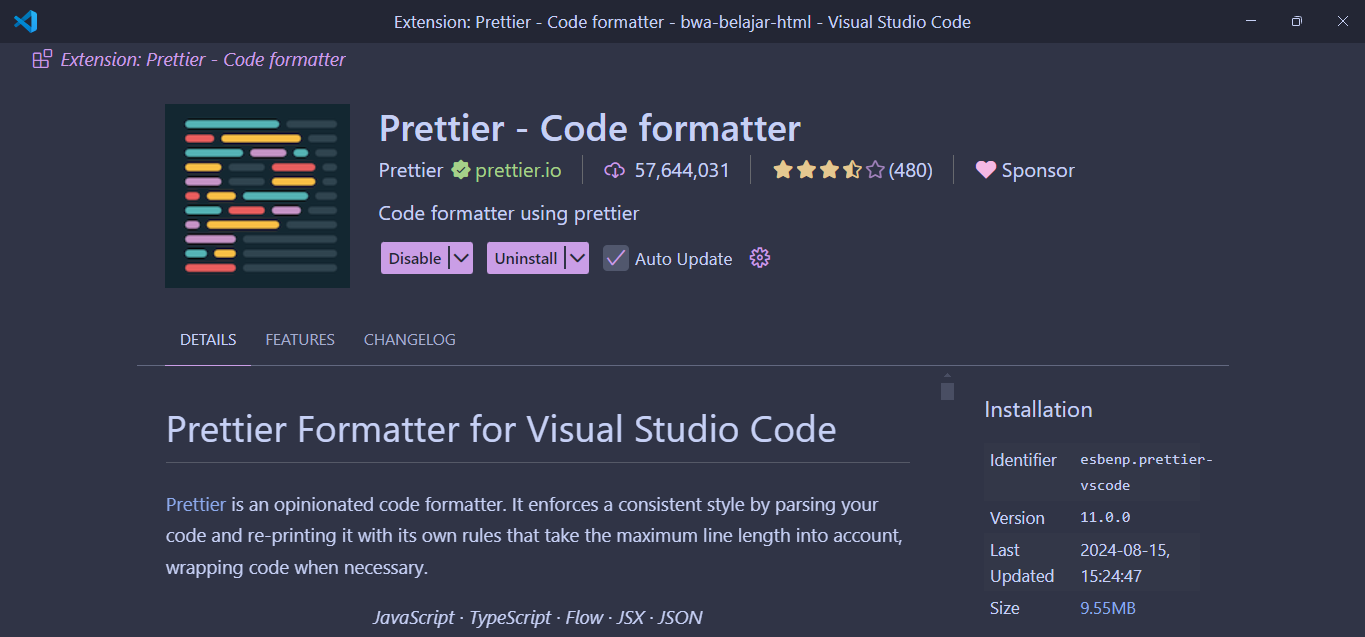Open the extension settings gear
This screenshot has width=1365, height=637.
(760, 258)
